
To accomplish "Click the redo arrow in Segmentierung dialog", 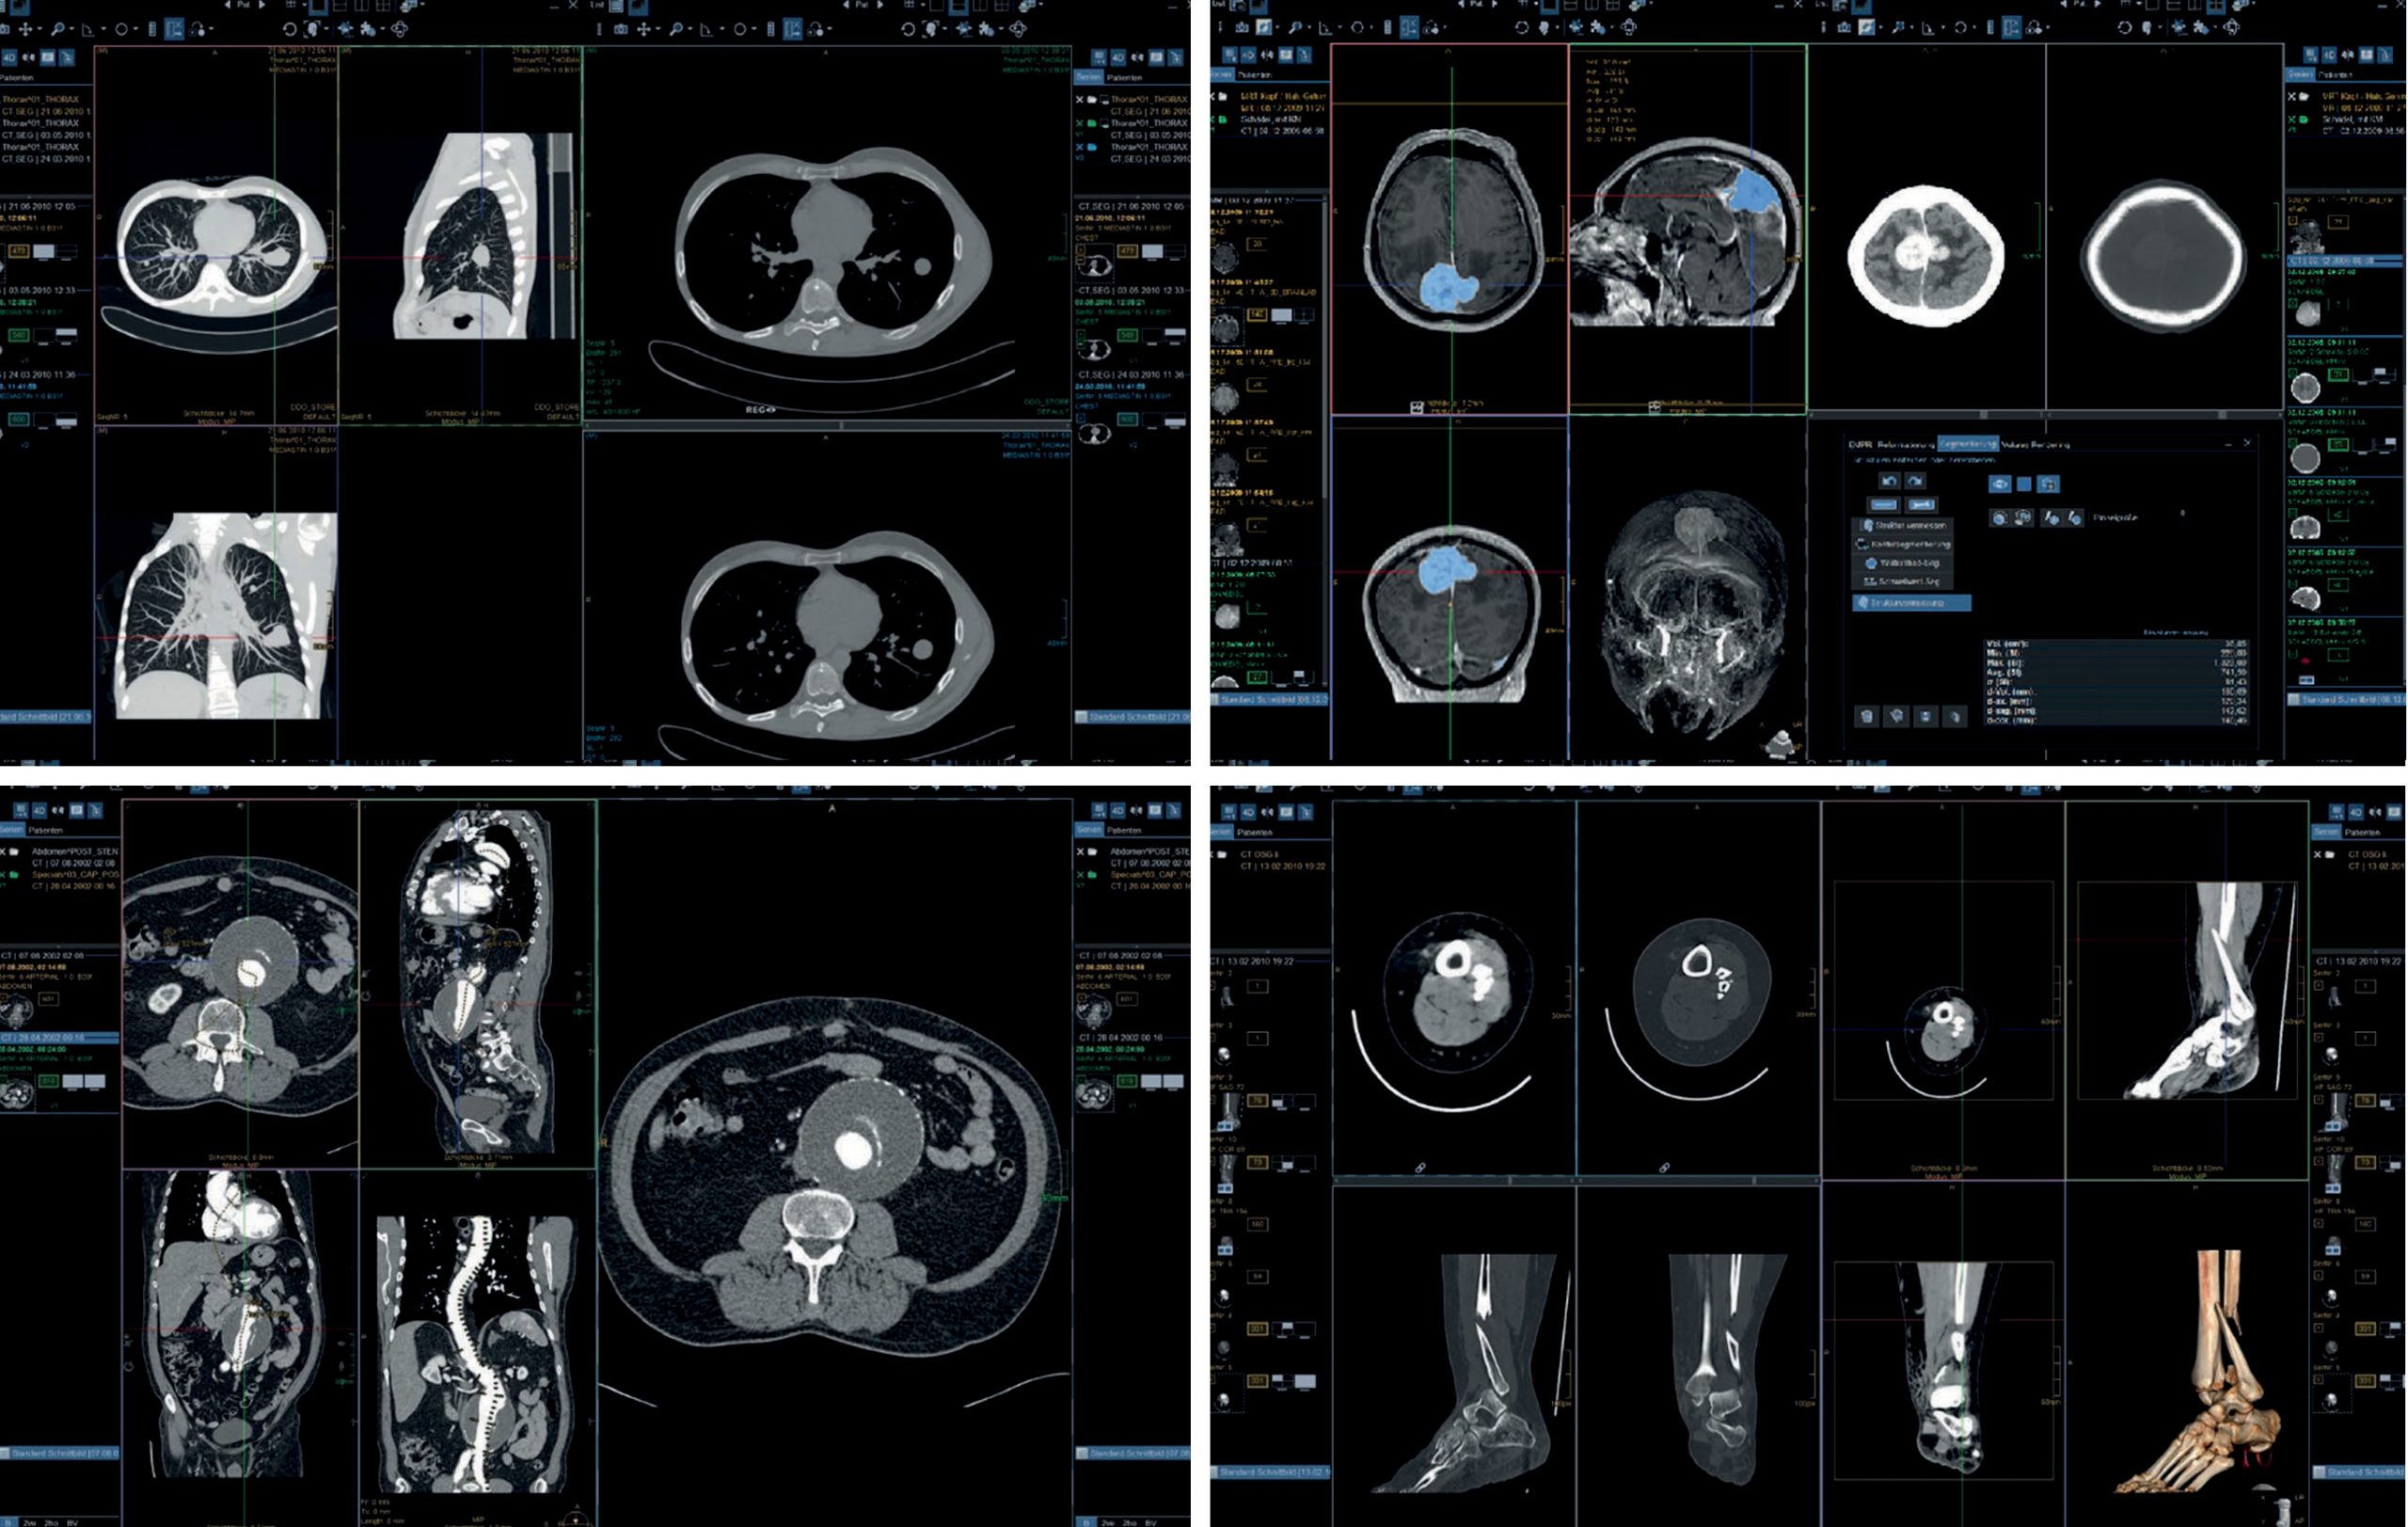I will (1915, 481).
